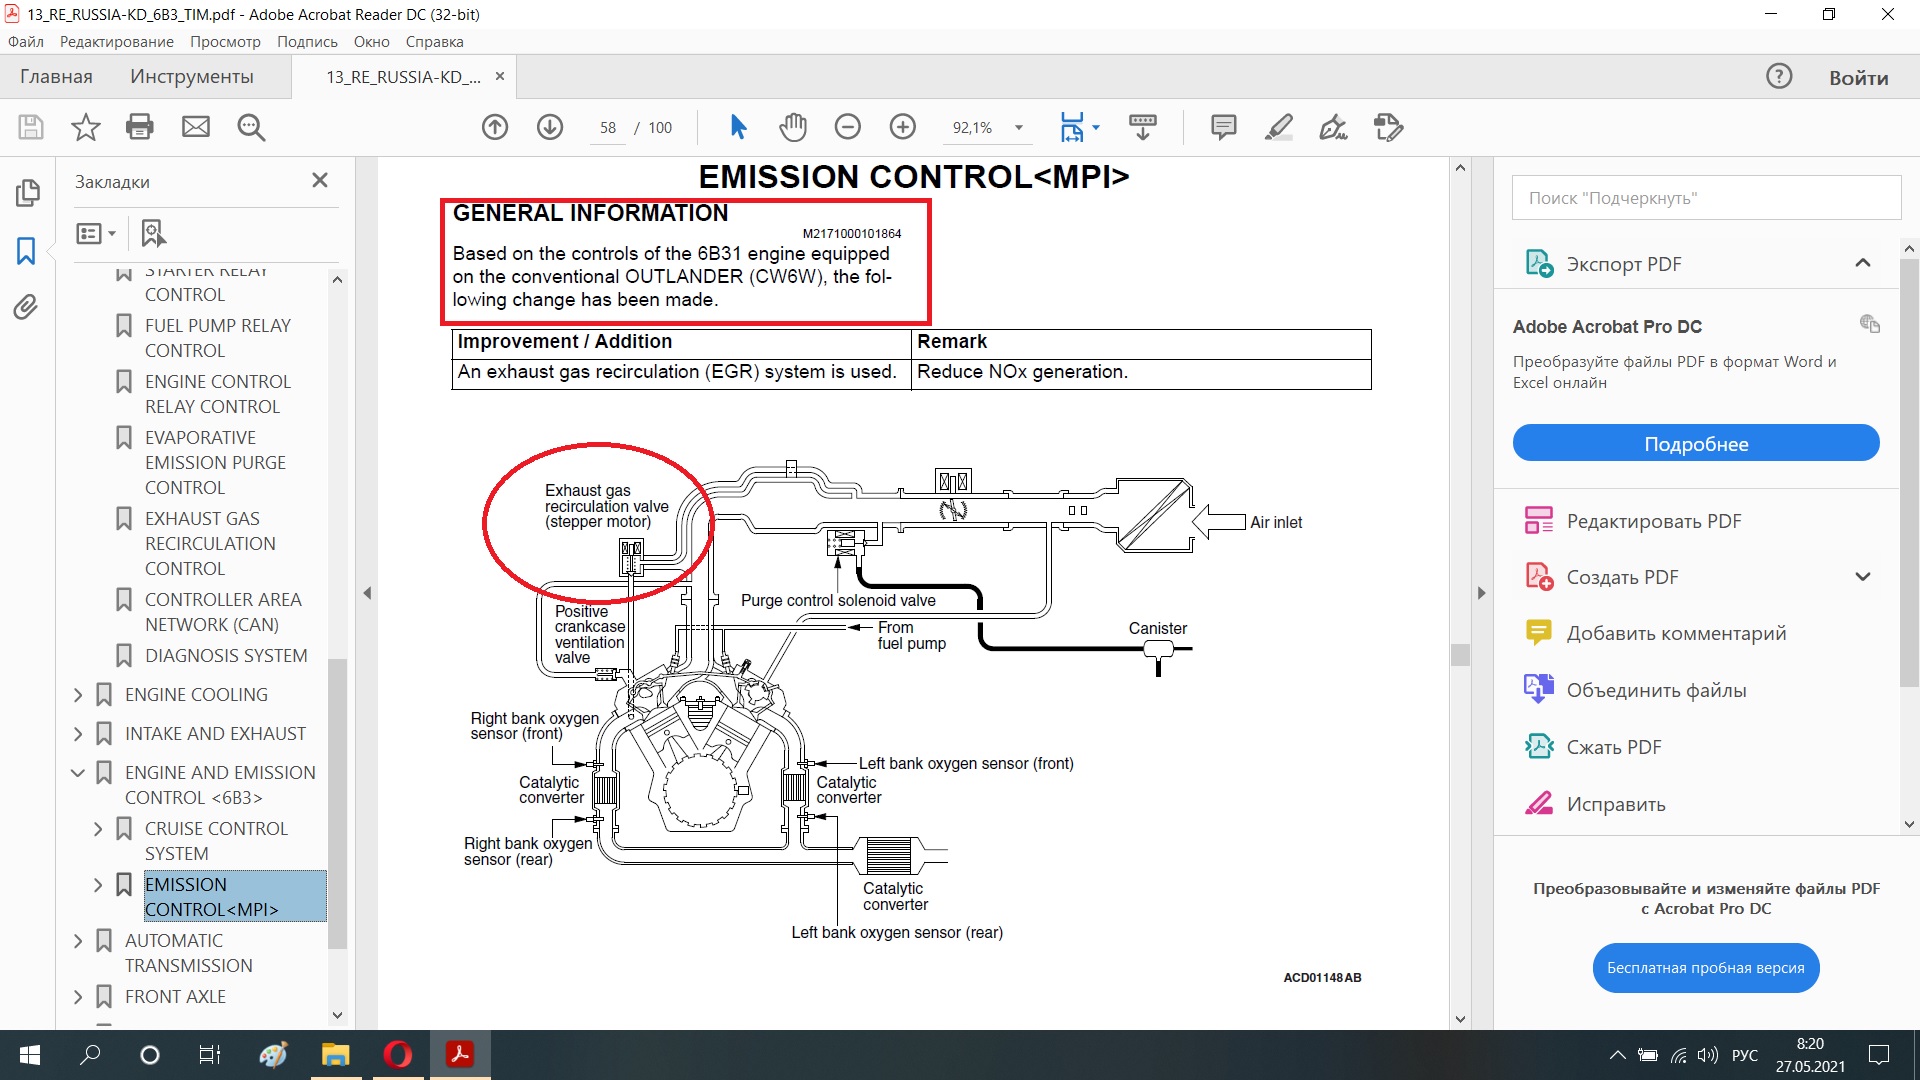Viewport: 1920px width, 1080px height.
Task: Click the page number input field
Action: coord(607,128)
